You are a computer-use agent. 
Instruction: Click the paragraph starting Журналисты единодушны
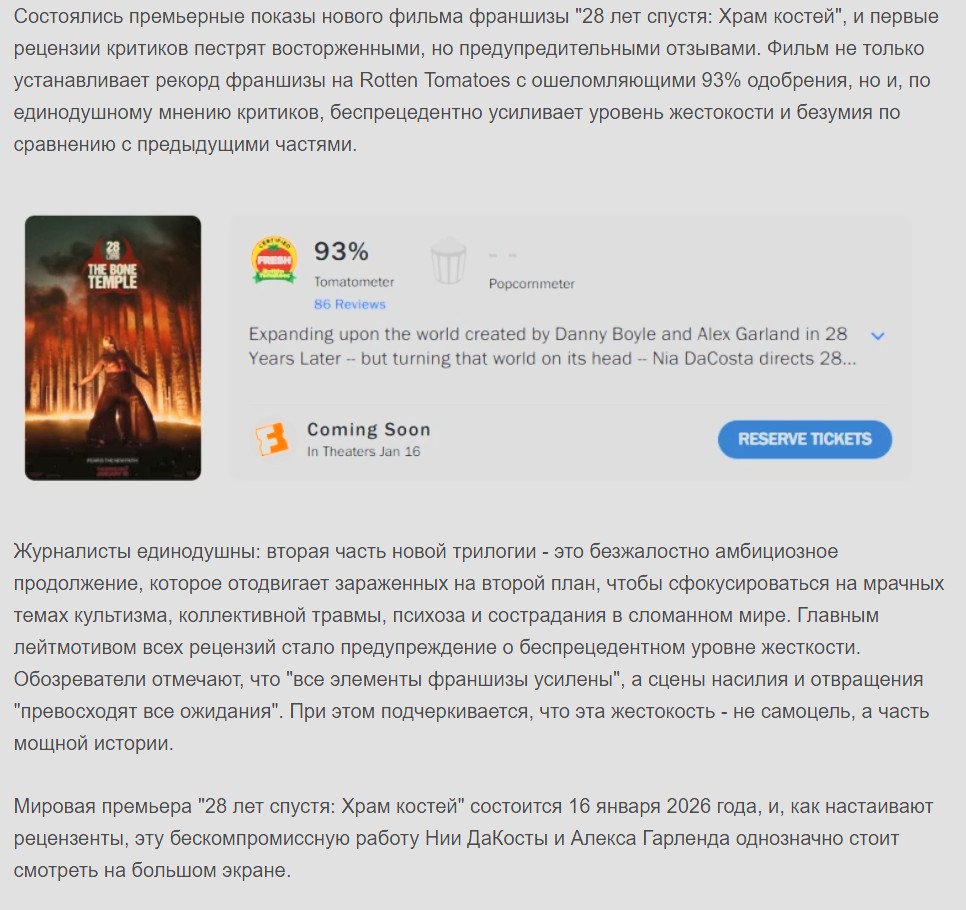click(x=479, y=647)
